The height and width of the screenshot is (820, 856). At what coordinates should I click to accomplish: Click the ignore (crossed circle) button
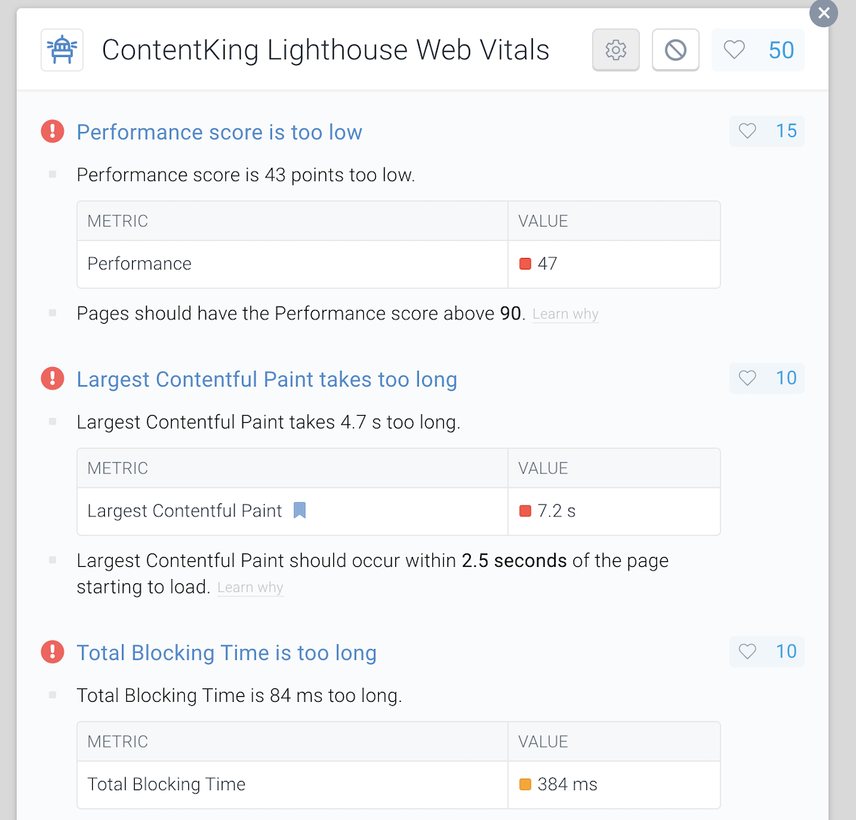click(x=675, y=50)
